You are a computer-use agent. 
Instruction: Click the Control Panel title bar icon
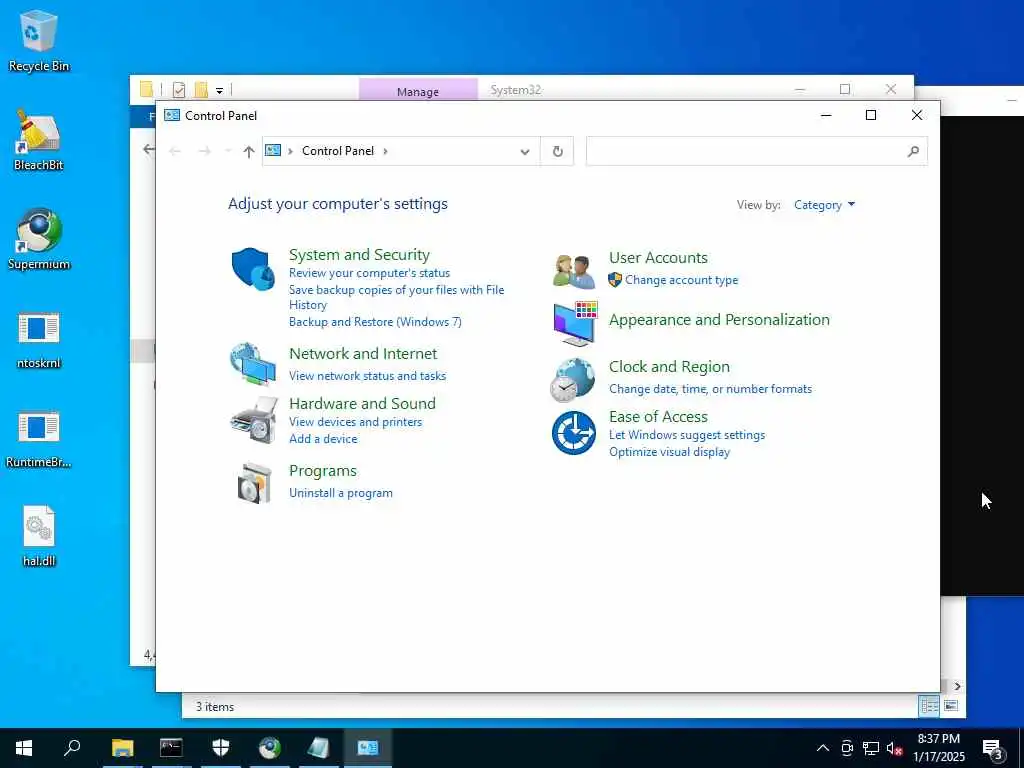pos(172,116)
